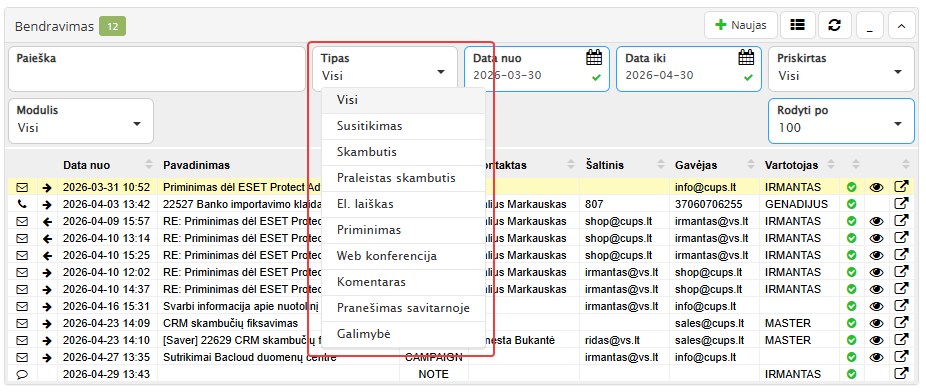Click incoming arrow of 2026-04-09 15:57 row

pyautogui.click(x=48, y=221)
